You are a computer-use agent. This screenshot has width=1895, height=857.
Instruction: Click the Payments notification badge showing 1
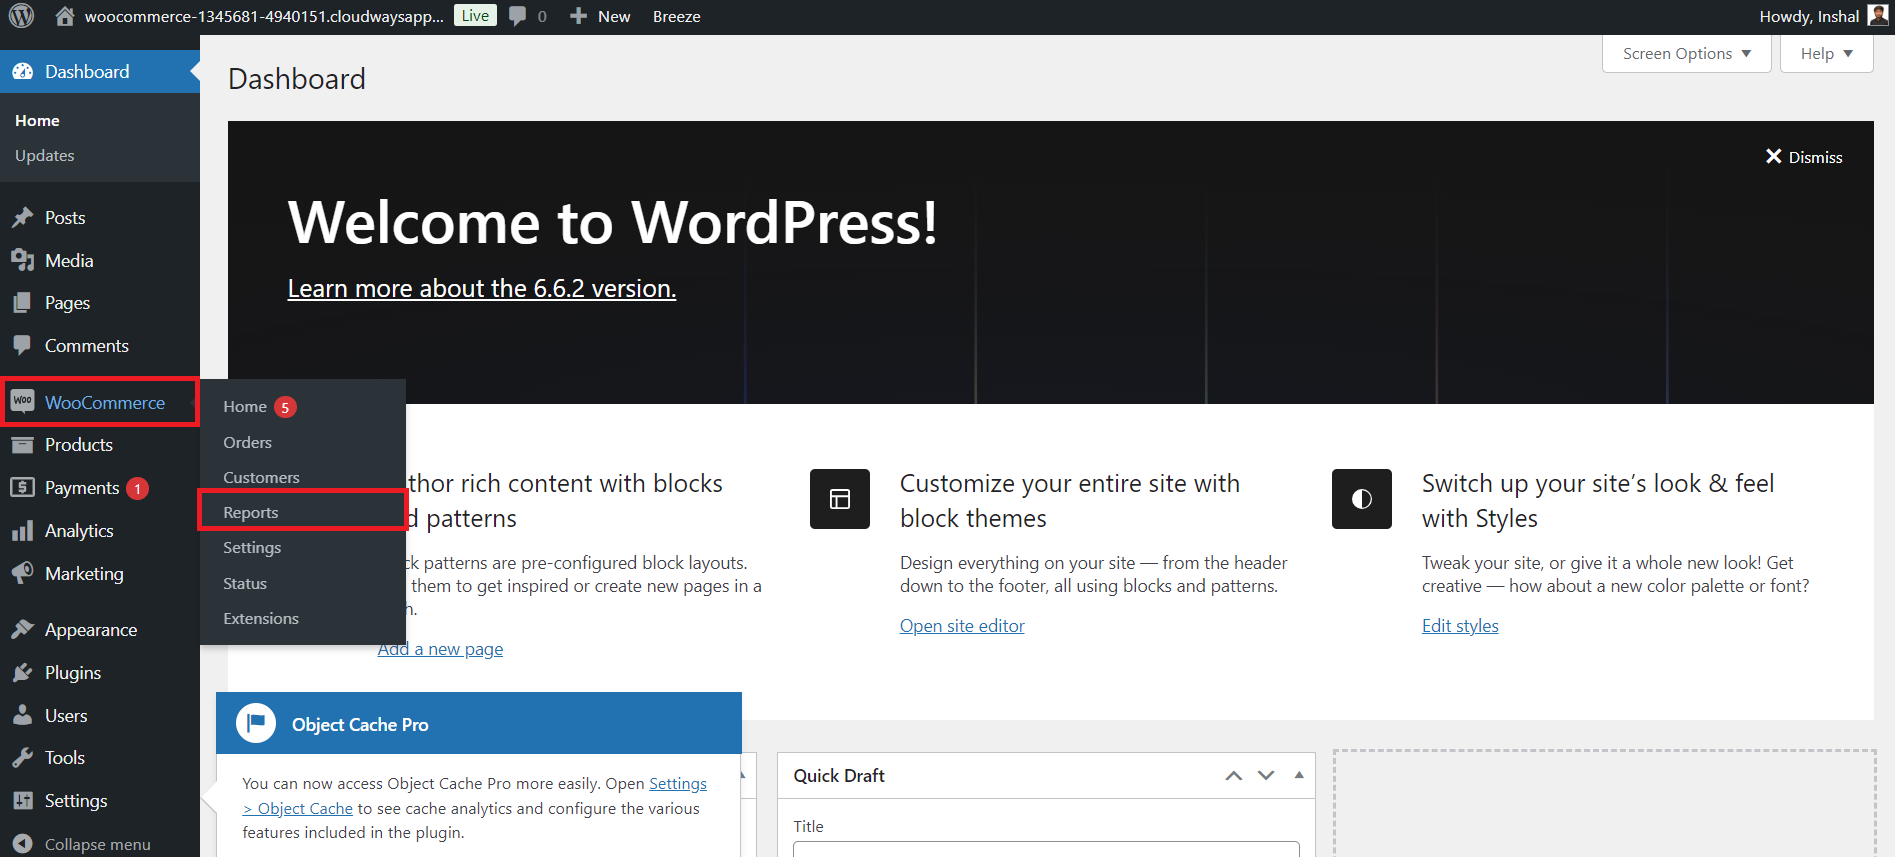pyautogui.click(x=138, y=488)
